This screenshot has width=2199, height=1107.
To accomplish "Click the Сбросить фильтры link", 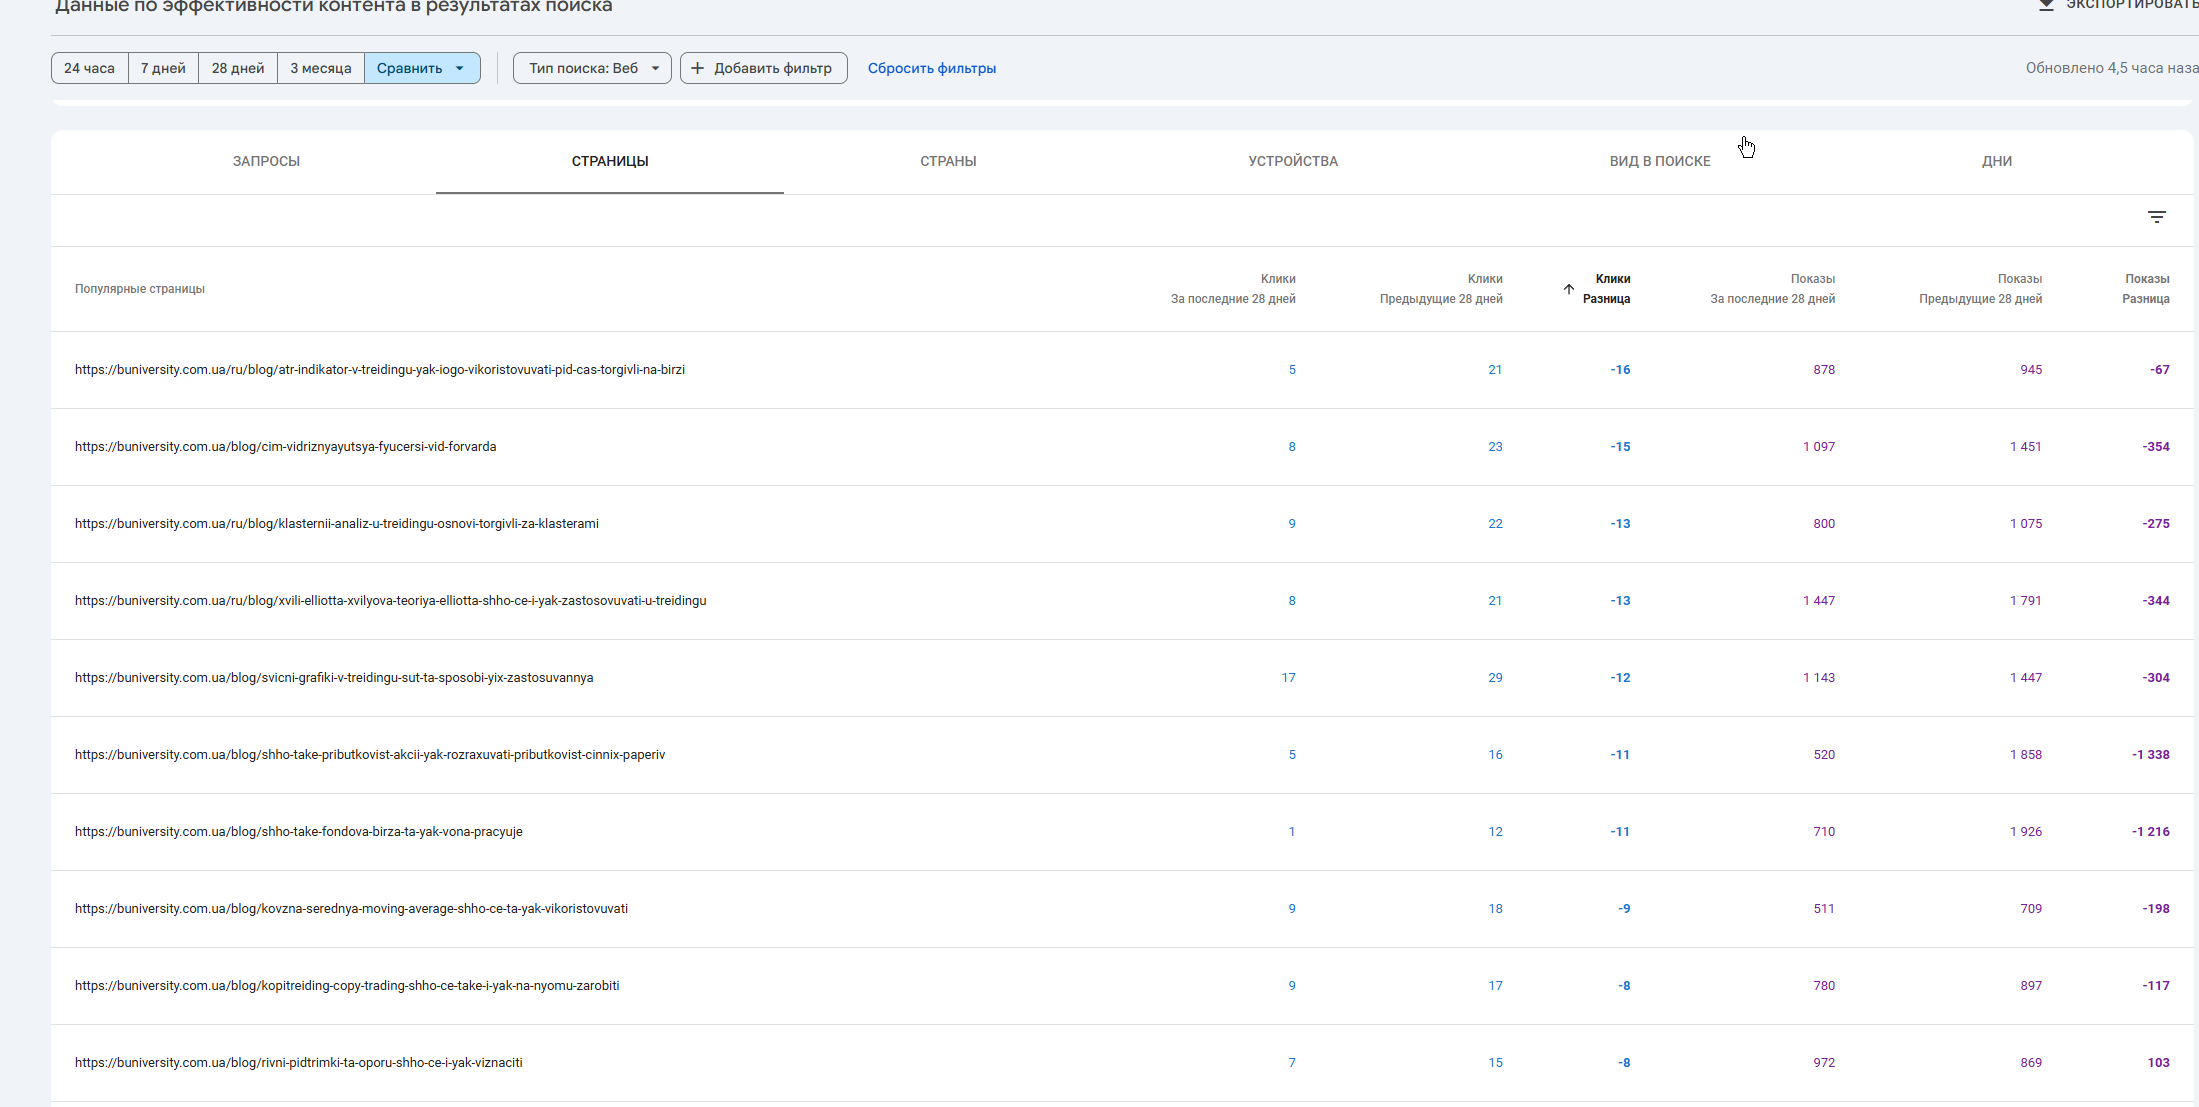I will click(931, 68).
